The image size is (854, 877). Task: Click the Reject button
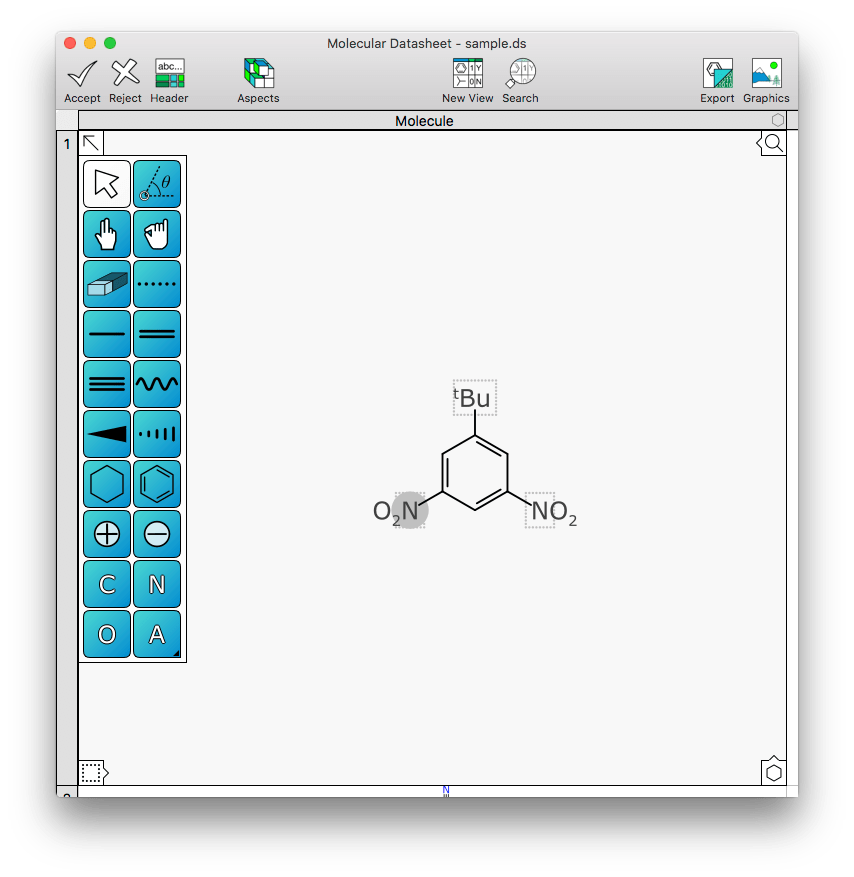(x=125, y=81)
